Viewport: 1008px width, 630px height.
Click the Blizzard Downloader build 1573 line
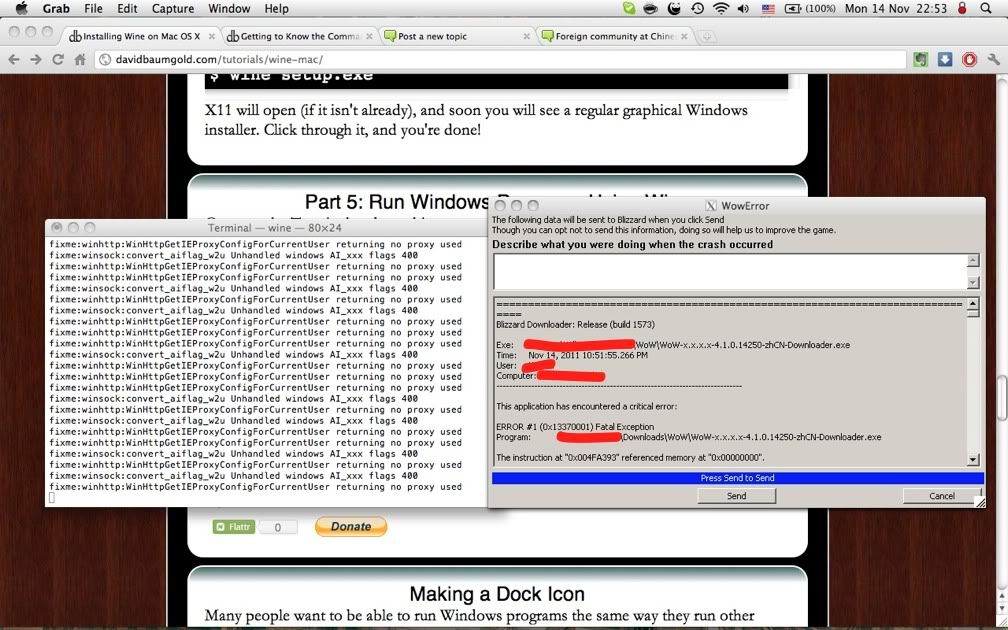coord(575,324)
